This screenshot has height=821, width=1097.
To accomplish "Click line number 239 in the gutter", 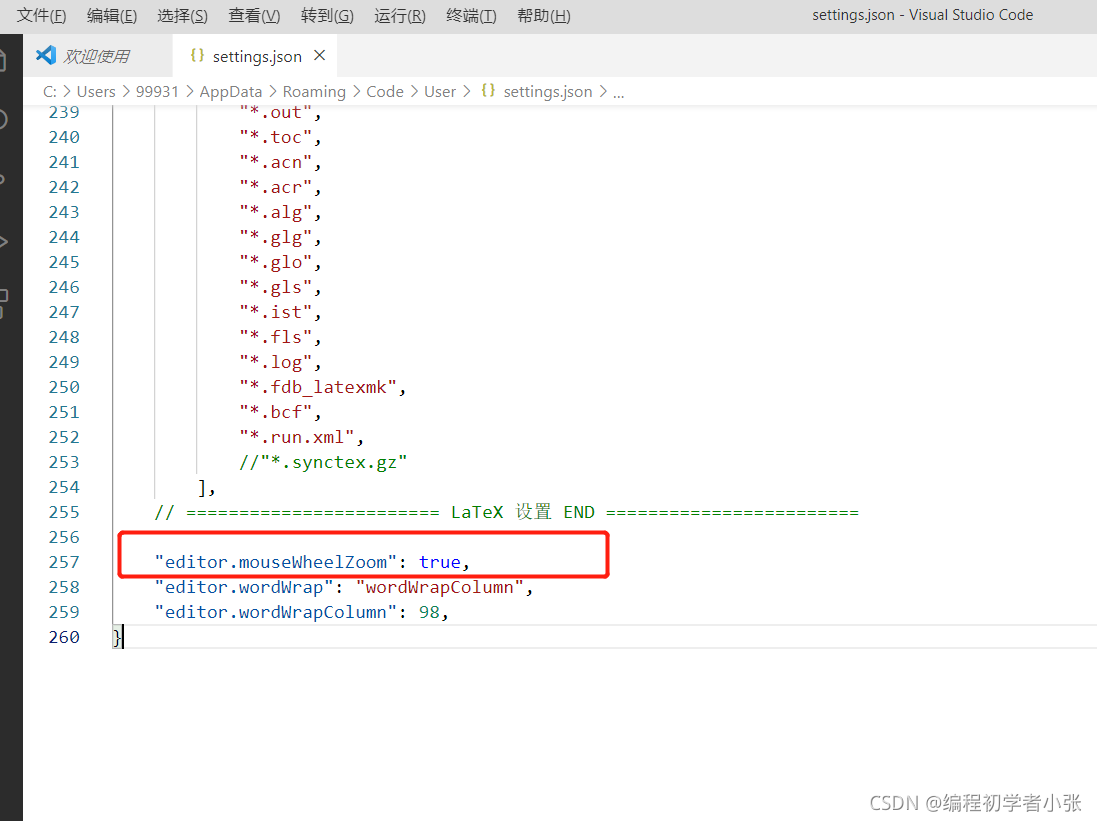I will (64, 112).
